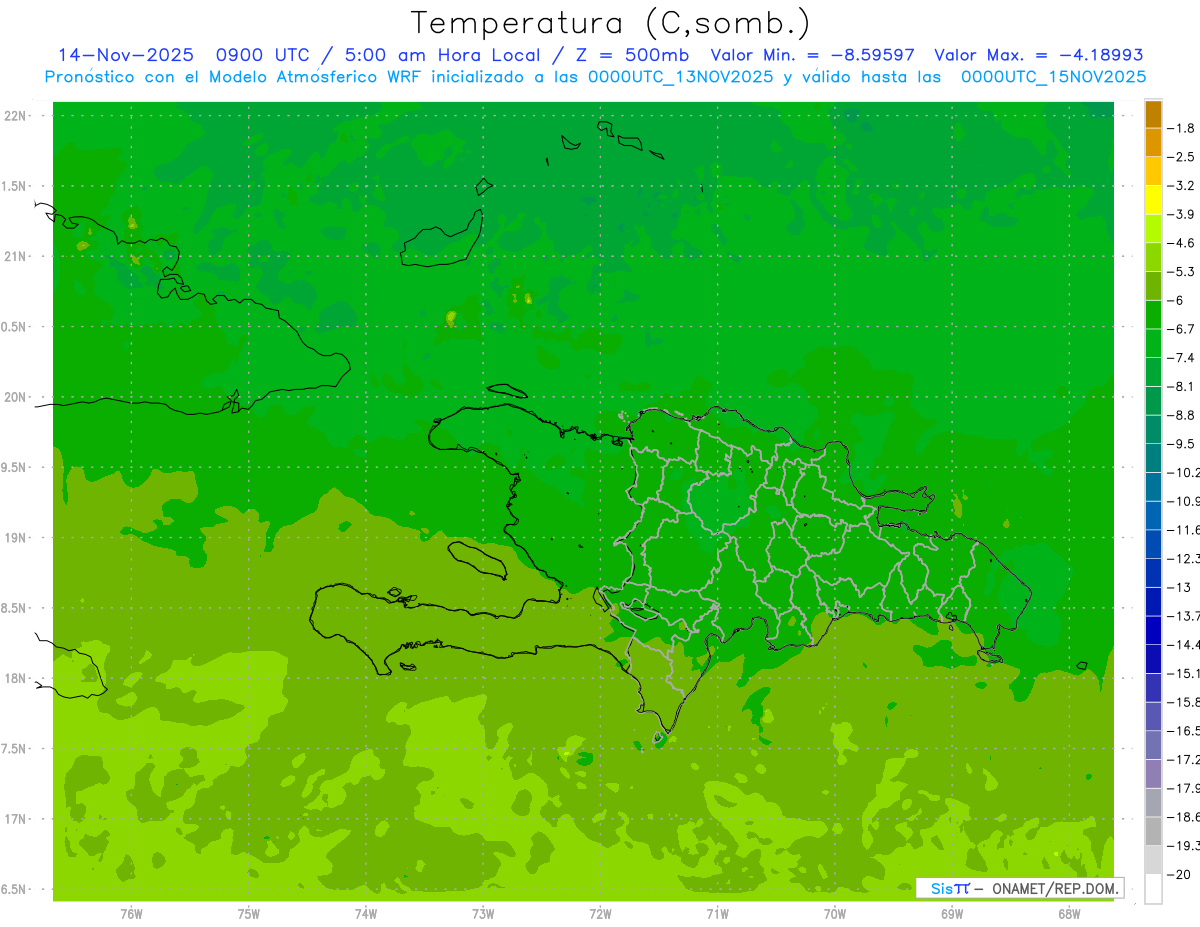Click valid-until time '0000UTC_15NOV2025'
Screen dimensions: 1200x927
[x=1053, y=77]
